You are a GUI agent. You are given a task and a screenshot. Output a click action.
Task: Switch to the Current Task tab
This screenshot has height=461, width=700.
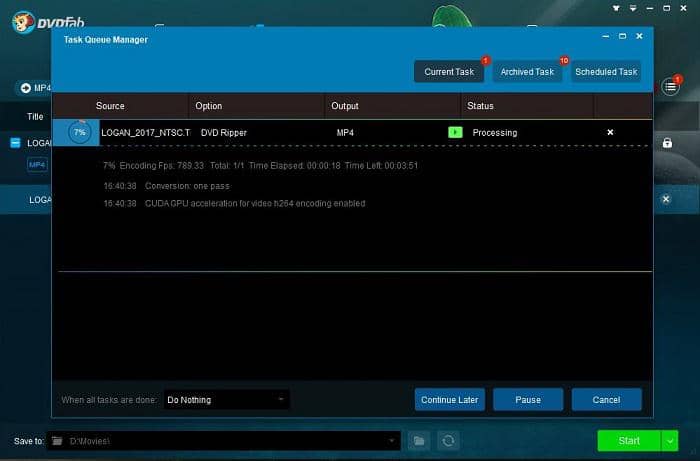(x=449, y=72)
